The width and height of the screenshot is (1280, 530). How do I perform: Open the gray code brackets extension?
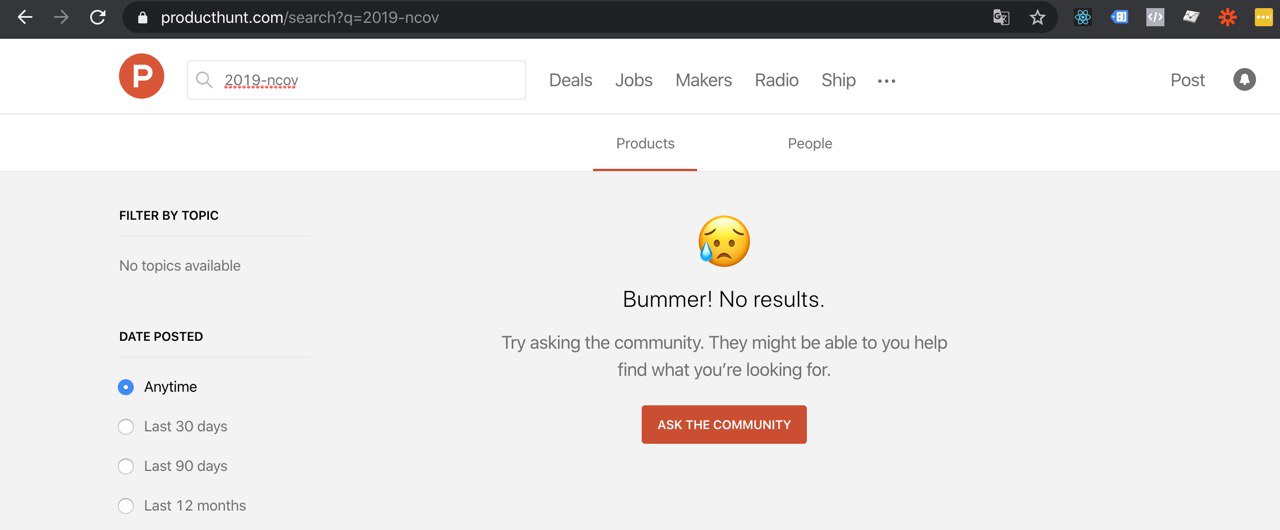[x=1155, y=17]
